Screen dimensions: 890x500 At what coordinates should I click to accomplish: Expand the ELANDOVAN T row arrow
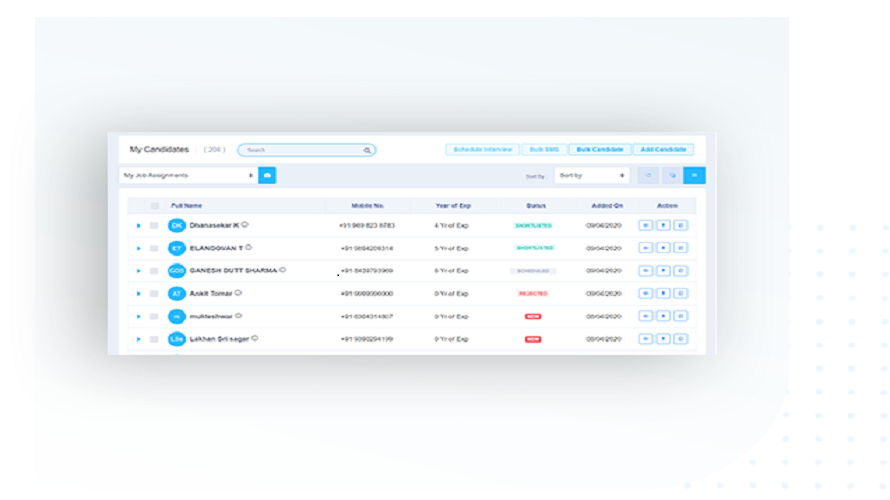139,248
